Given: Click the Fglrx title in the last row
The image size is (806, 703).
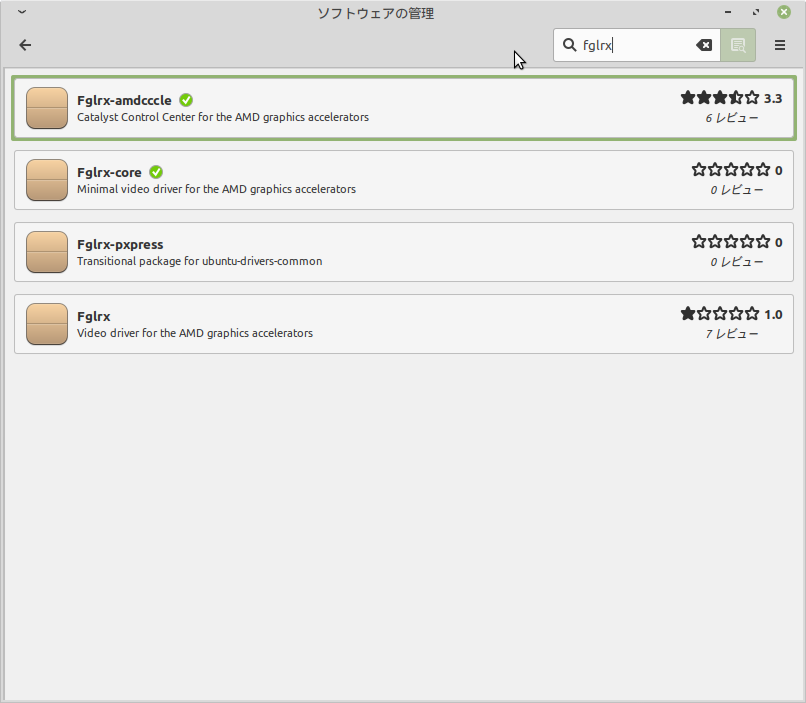Looking at the screenshot, I should 94,316.
